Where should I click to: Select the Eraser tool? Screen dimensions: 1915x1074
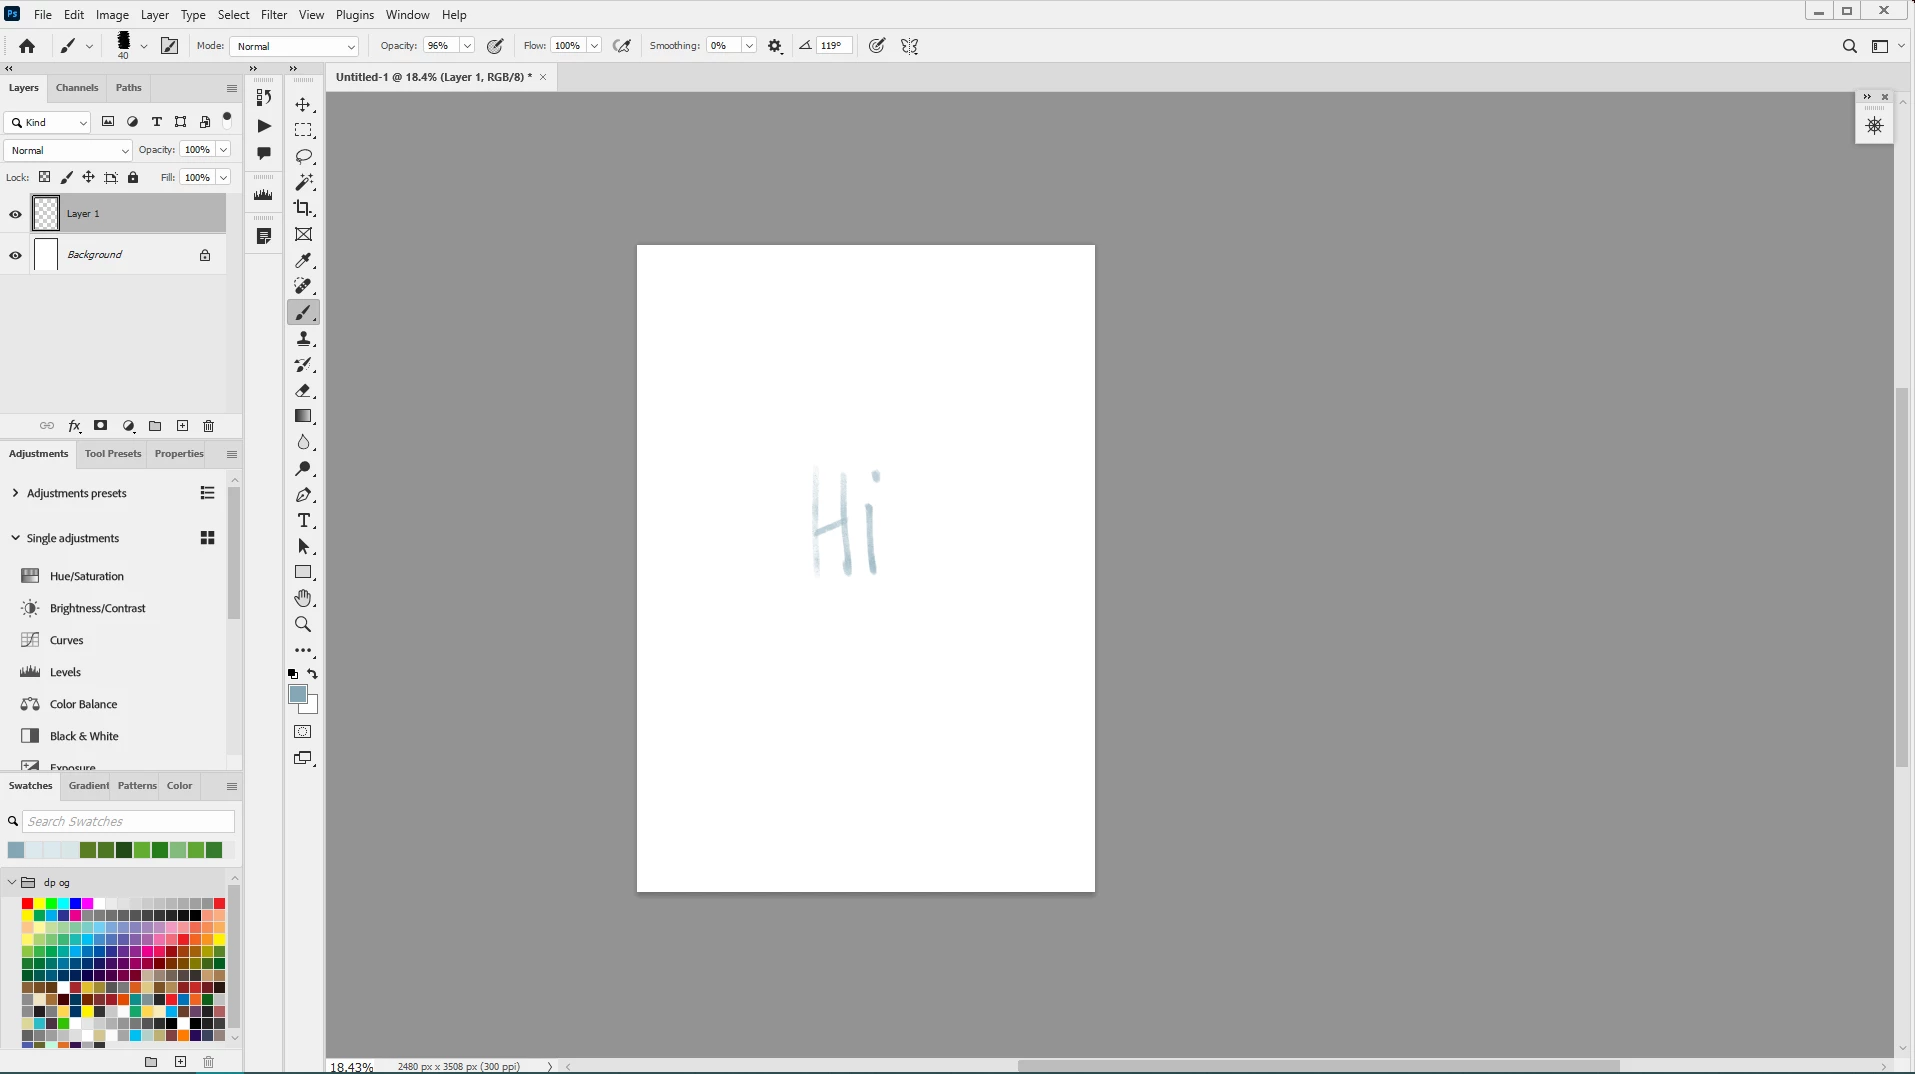pos(303,391)
